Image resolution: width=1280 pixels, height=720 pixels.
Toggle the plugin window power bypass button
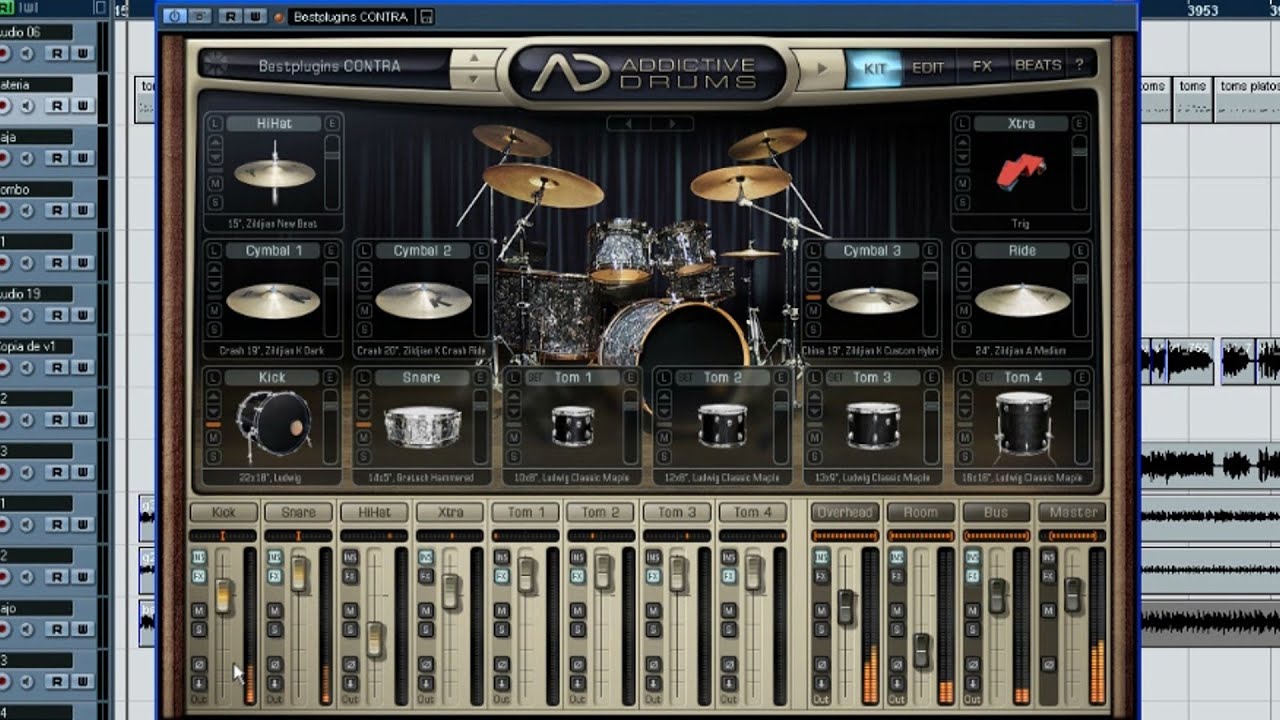pyautogui.click(x=174, y=17)
